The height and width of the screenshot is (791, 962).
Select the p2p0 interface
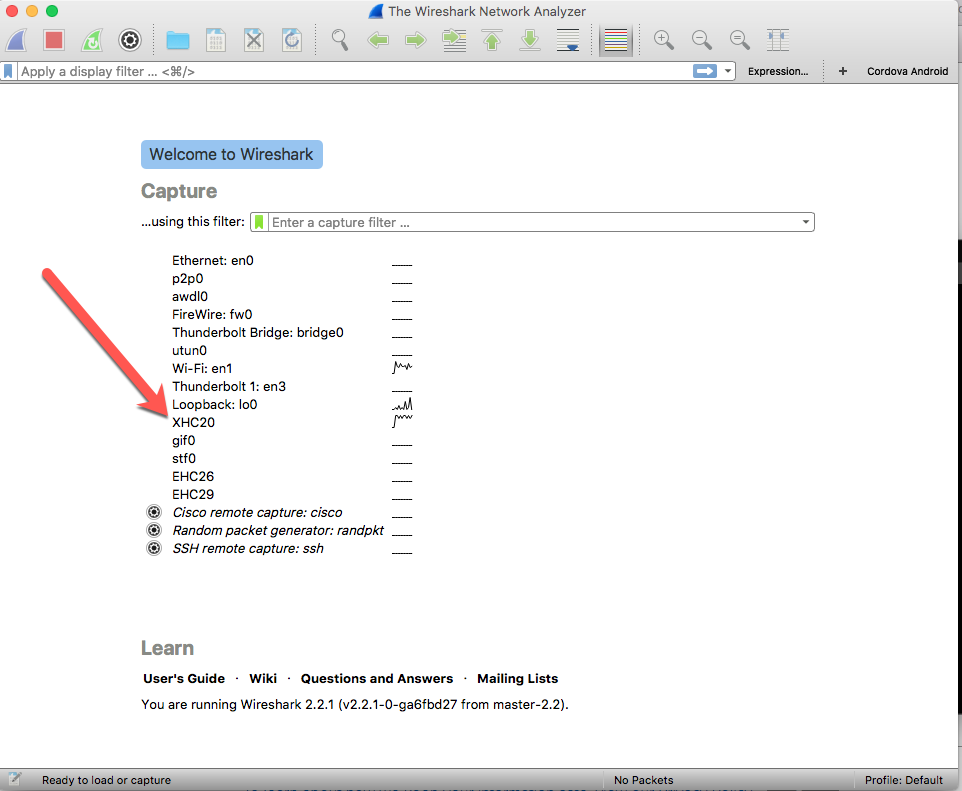pyautogui.click(x=188, y=279)
